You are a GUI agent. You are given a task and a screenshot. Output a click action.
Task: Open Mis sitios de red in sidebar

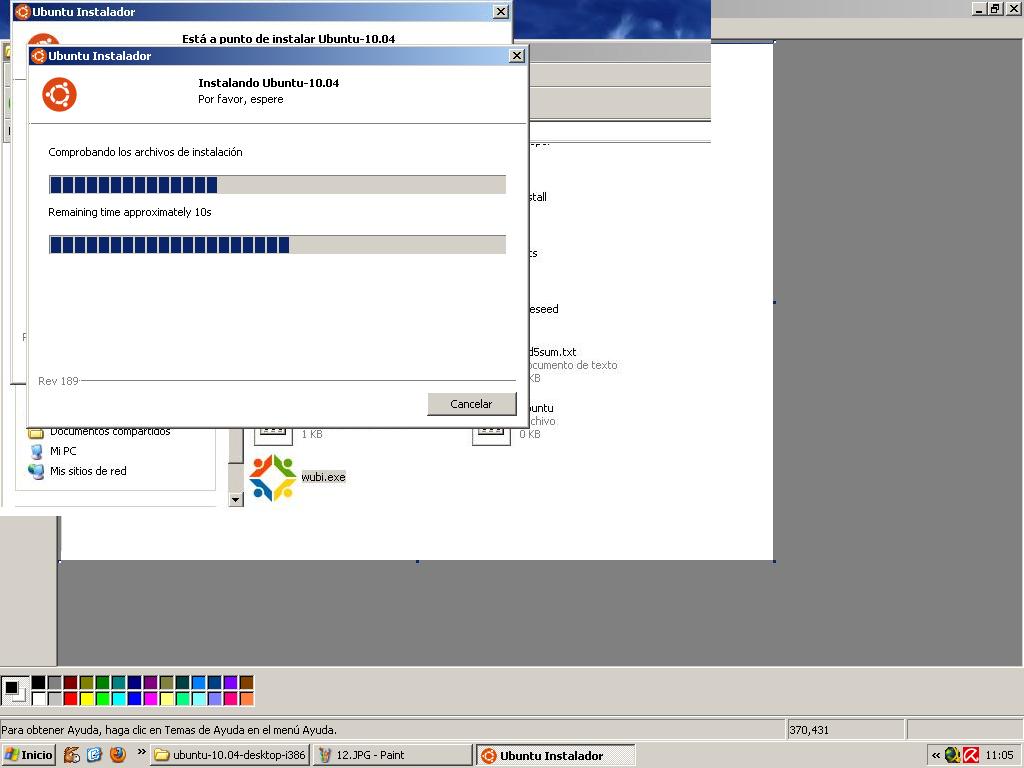(88, 471)
